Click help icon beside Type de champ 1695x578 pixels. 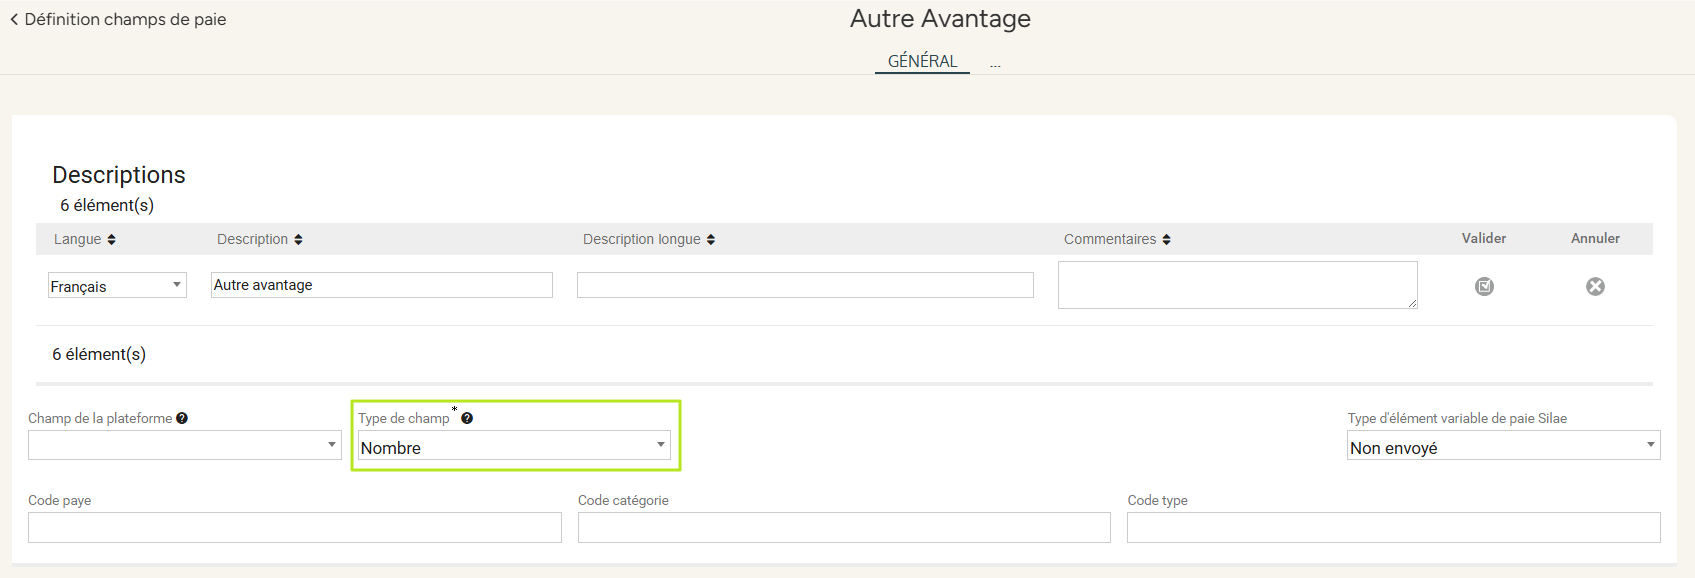[467, 419]
